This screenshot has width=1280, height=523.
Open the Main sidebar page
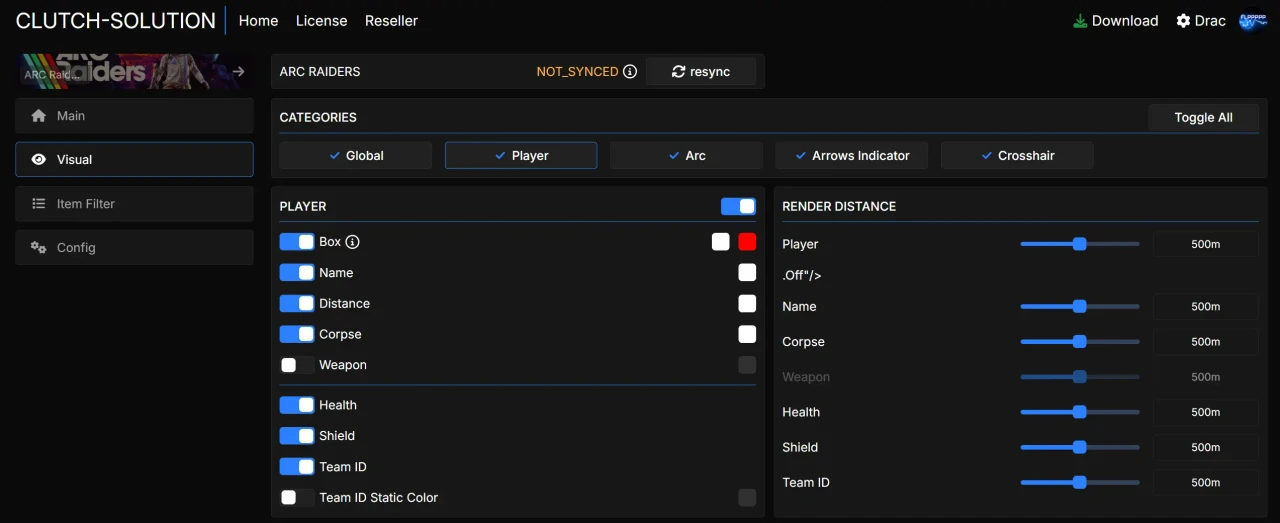pos(134,116)
